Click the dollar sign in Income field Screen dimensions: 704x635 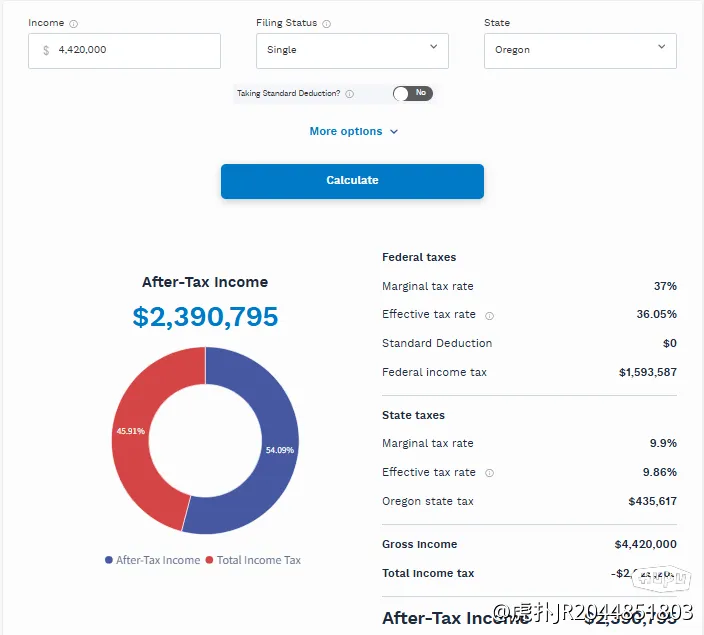[x=46, y=50]
